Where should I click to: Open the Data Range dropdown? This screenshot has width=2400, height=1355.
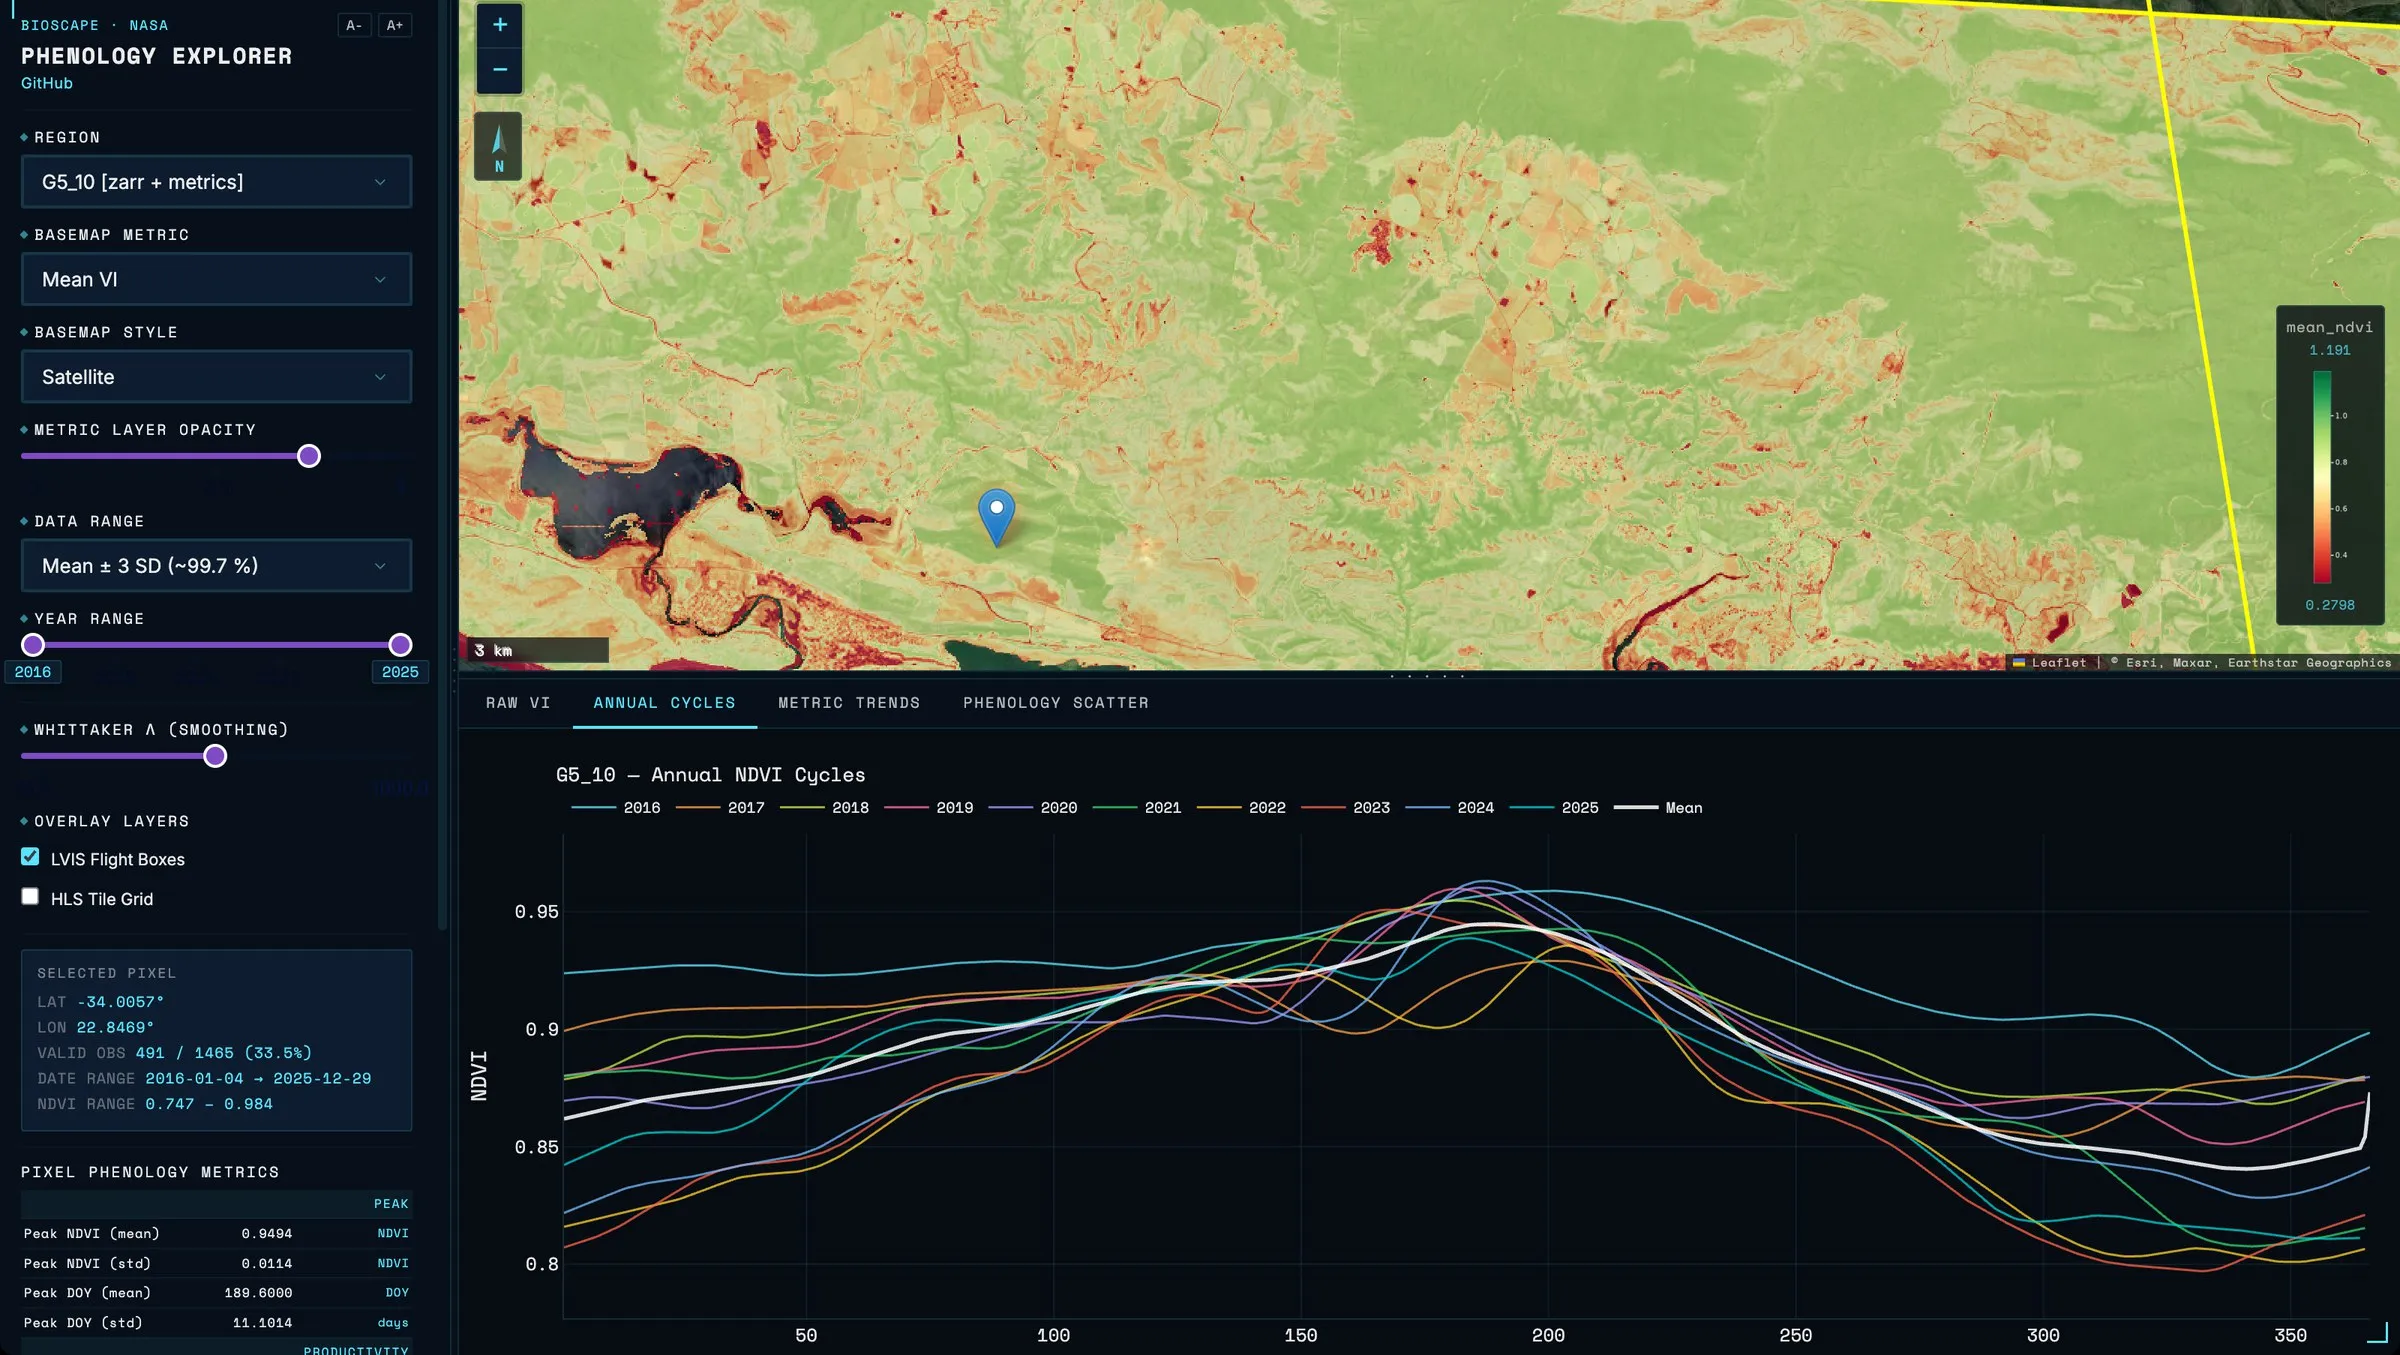(x=216, y=566)
